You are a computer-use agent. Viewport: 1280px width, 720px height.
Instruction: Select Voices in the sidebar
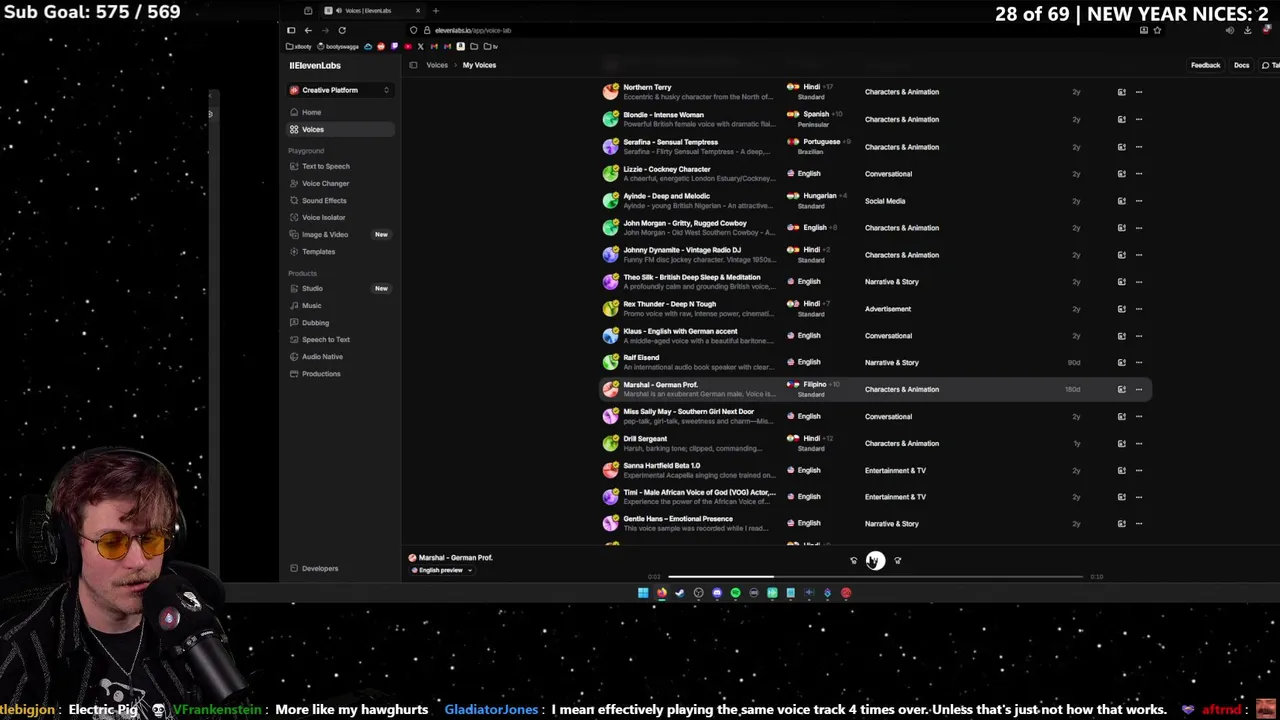click(x=340, y=129)
